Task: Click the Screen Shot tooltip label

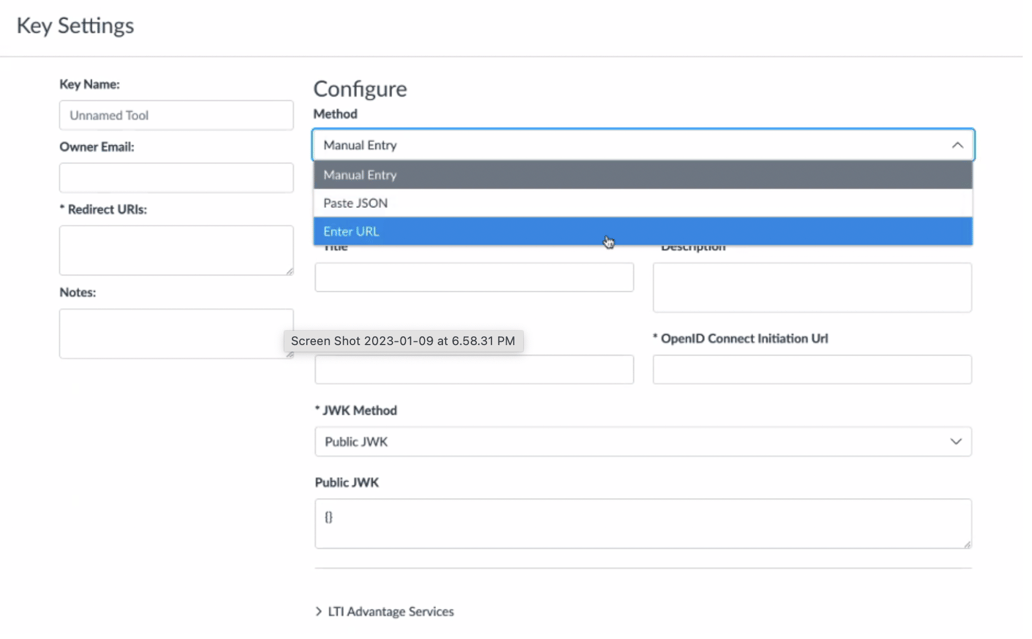Action: point(404,341)
